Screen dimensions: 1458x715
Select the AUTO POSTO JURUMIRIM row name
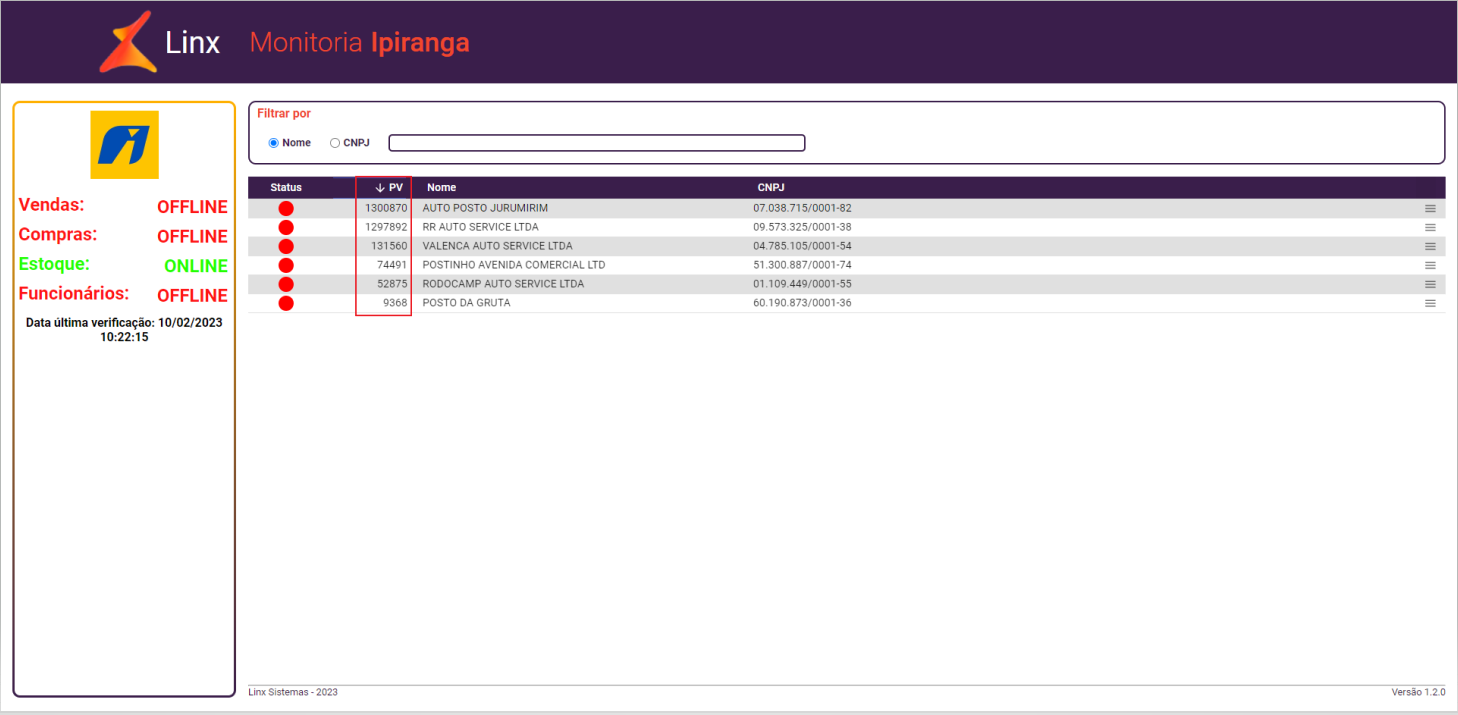click(485, 208)
